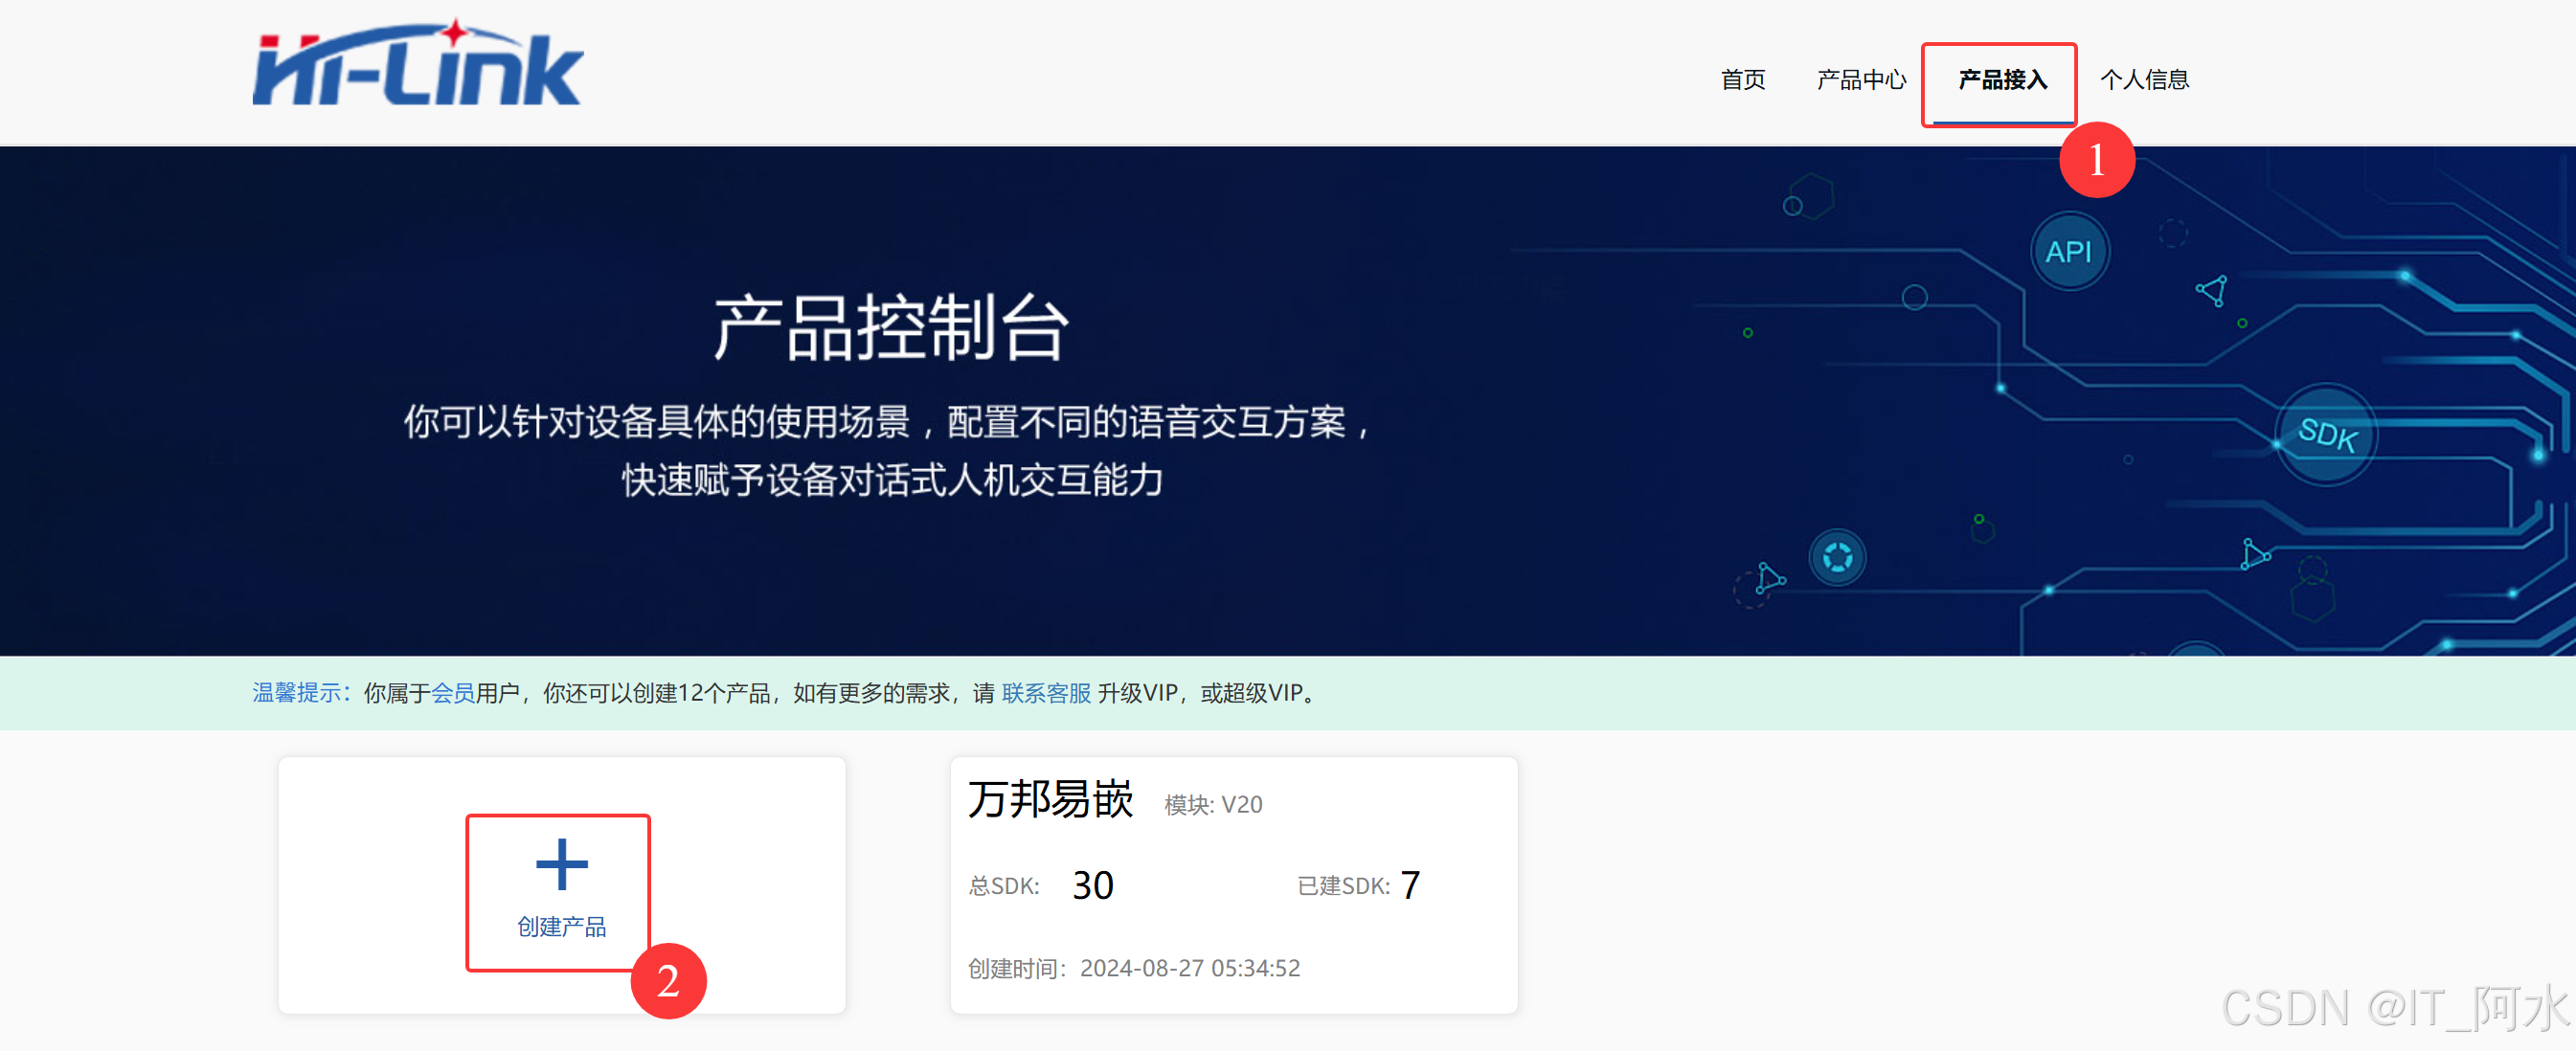Click the red circle marker numbered 1
The width and height of the screenshot is (2576, 1051).
tap(2096, 160)
